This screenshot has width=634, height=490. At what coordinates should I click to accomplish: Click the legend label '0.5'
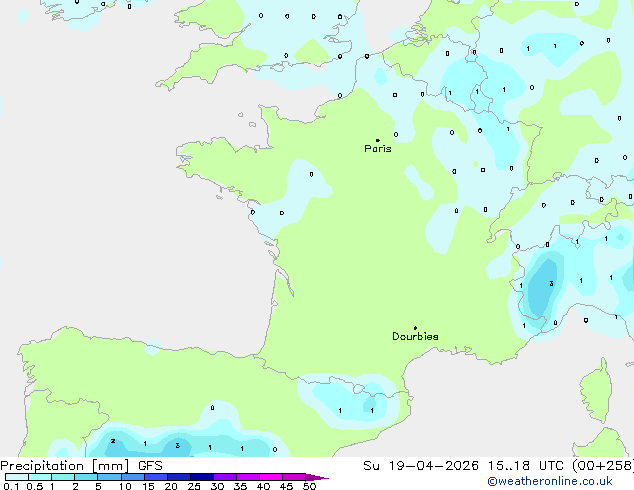35,486
